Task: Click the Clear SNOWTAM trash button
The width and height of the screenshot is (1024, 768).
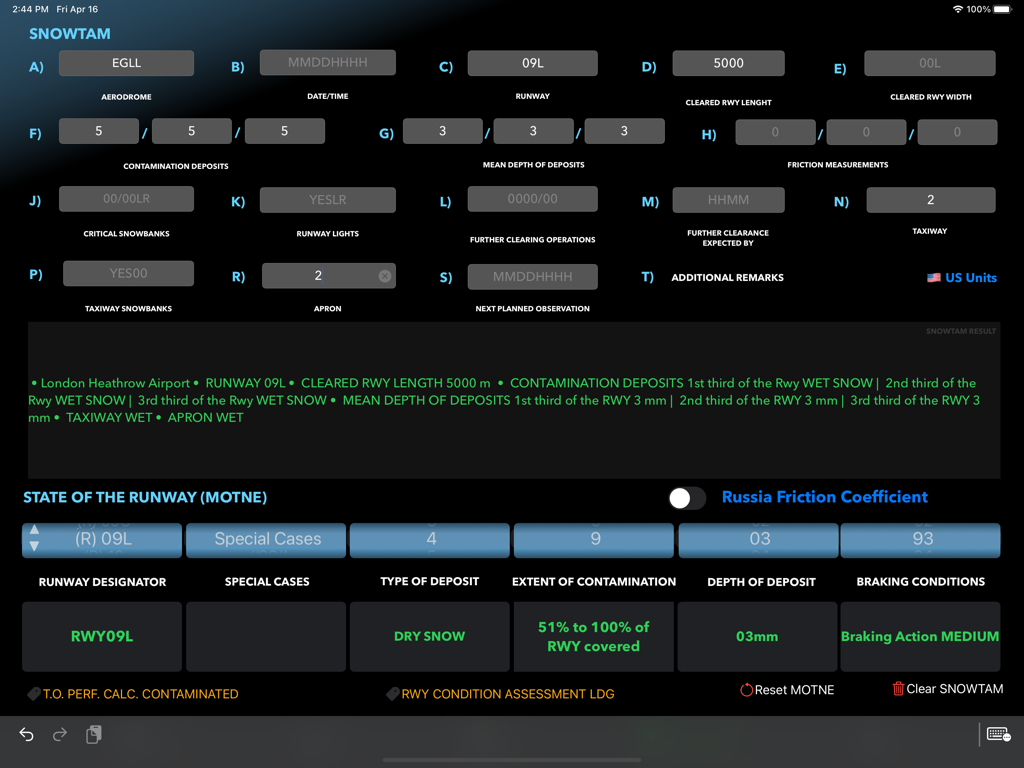Action: (948, 689)
